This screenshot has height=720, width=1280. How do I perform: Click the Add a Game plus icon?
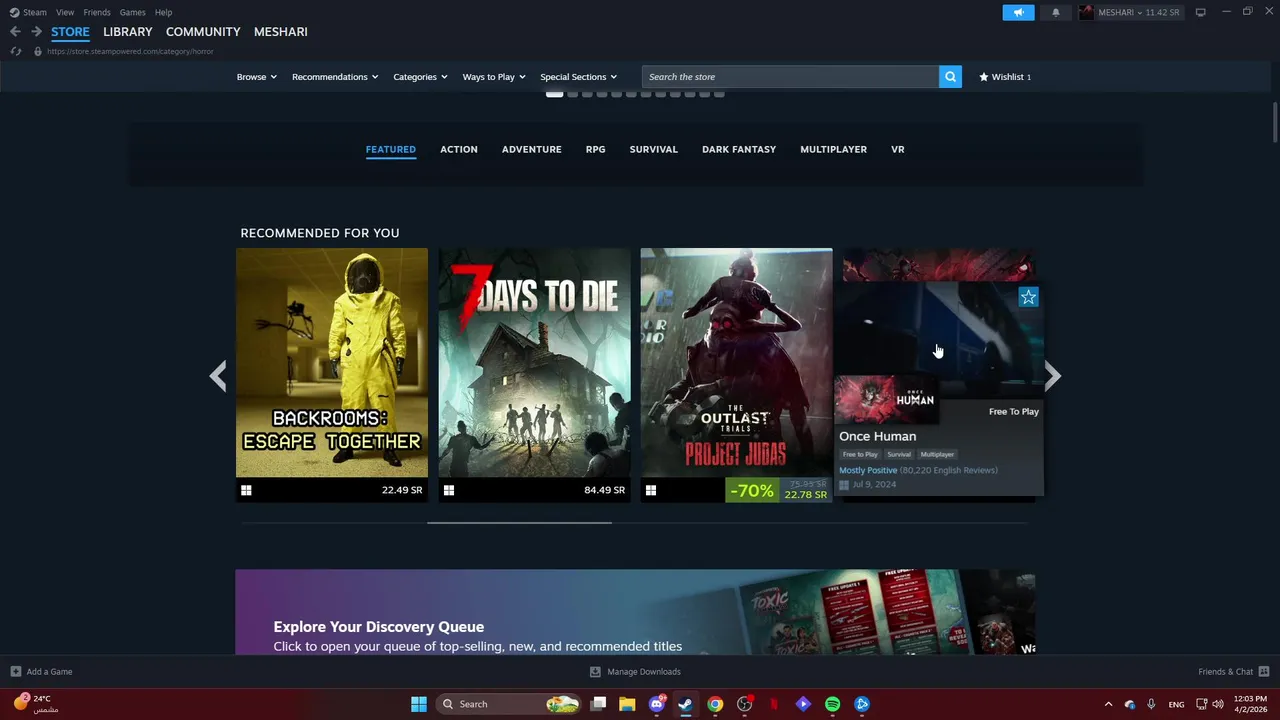pos(15,672)
